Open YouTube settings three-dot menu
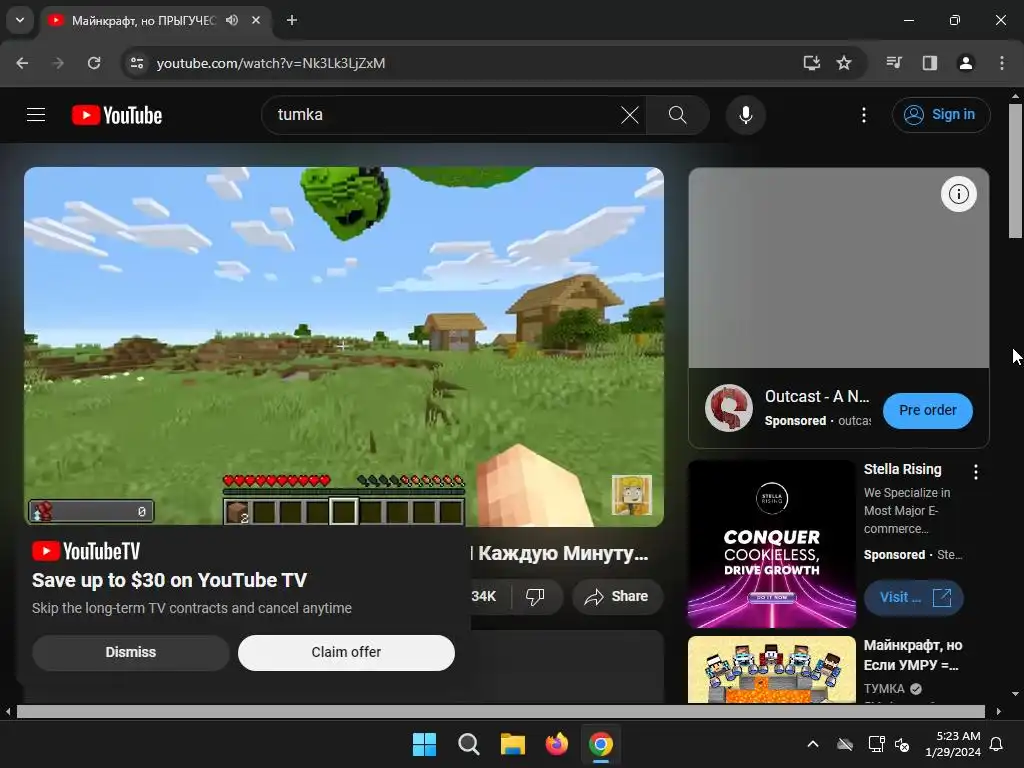The image size is (1024, 768). (863, 115)
